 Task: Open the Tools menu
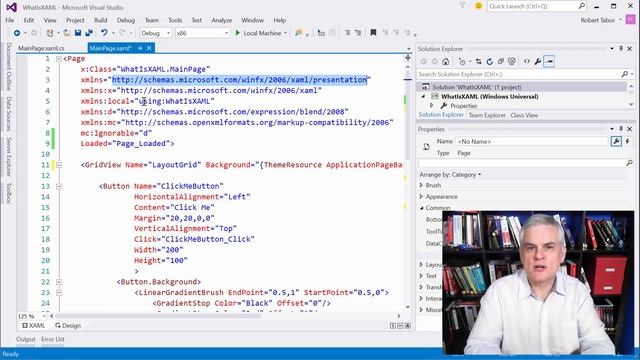[175, 20]
